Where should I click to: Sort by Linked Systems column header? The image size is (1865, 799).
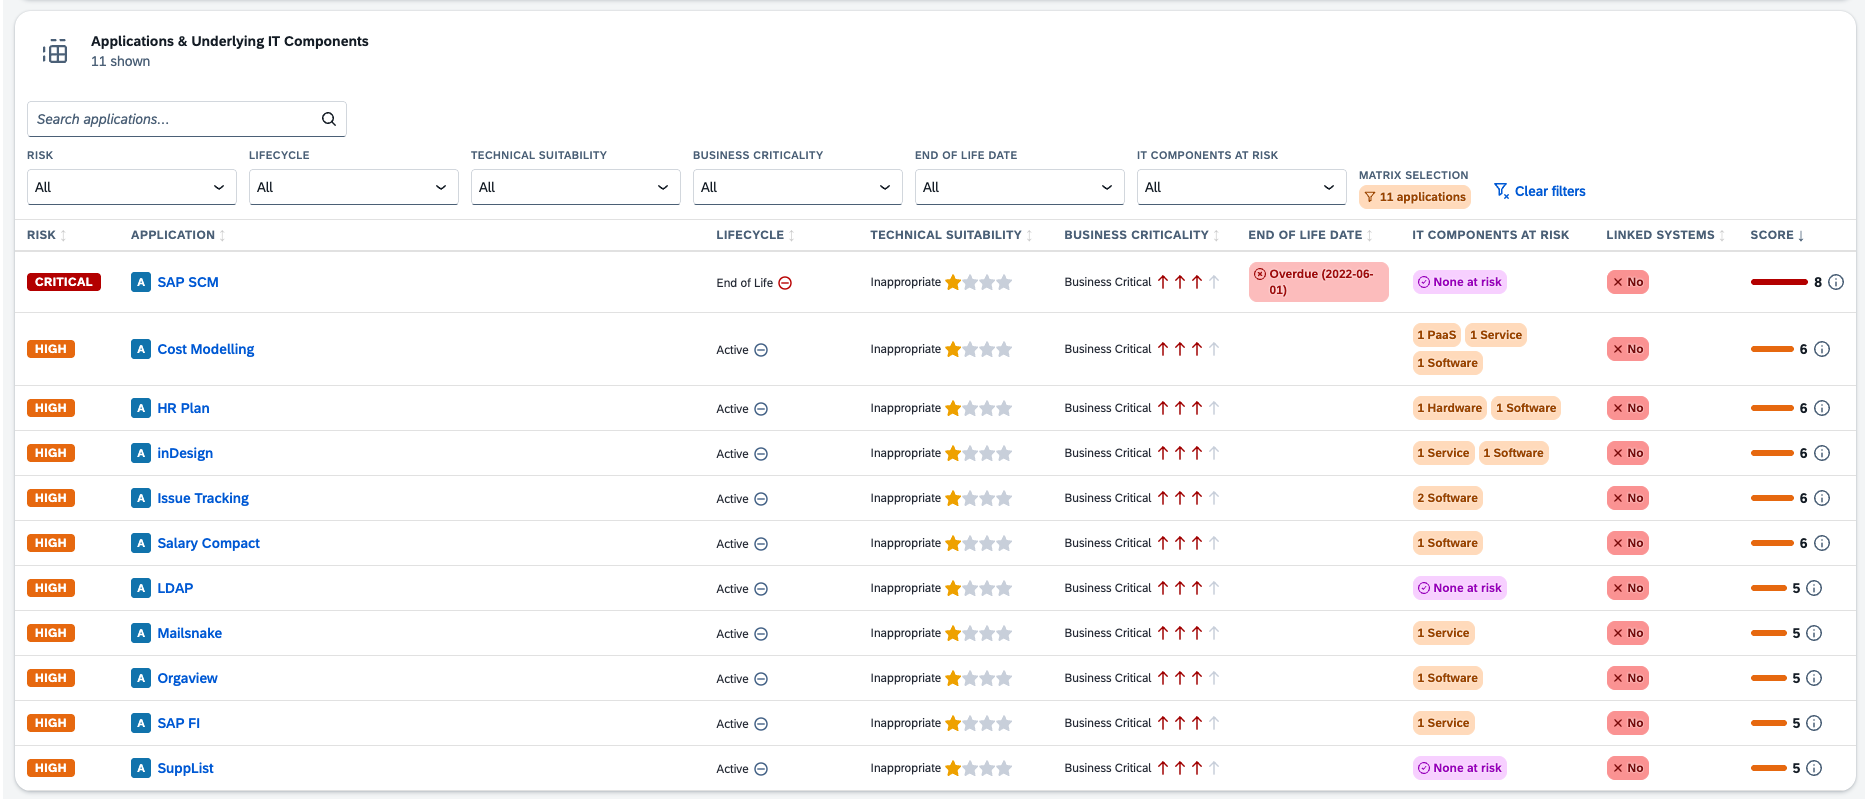tap(1665, 235)
